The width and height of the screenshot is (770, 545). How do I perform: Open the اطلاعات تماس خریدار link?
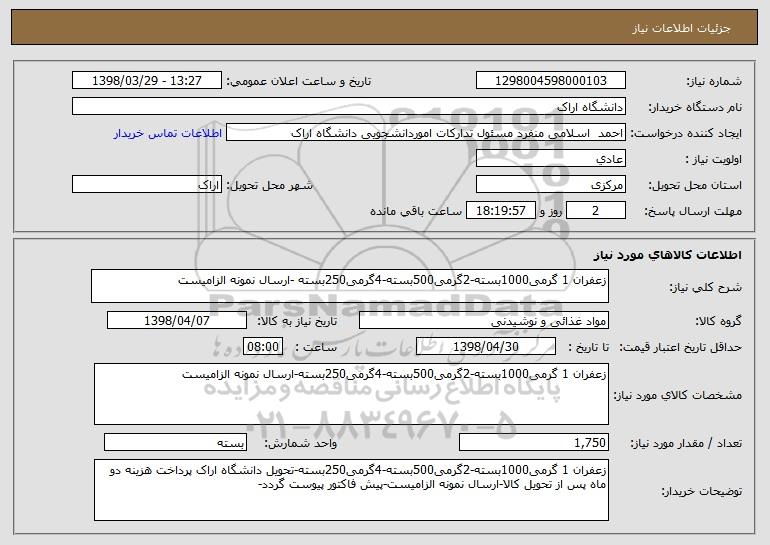click(168, 133)
